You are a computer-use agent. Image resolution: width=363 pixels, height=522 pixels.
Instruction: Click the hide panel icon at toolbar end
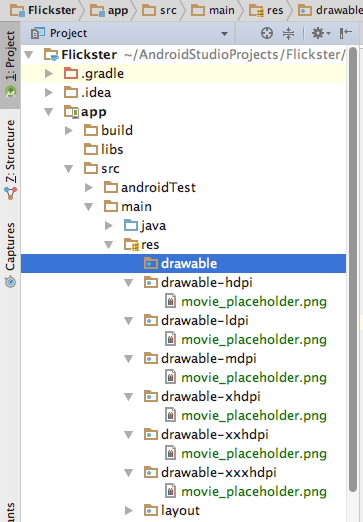pos(346,33)
